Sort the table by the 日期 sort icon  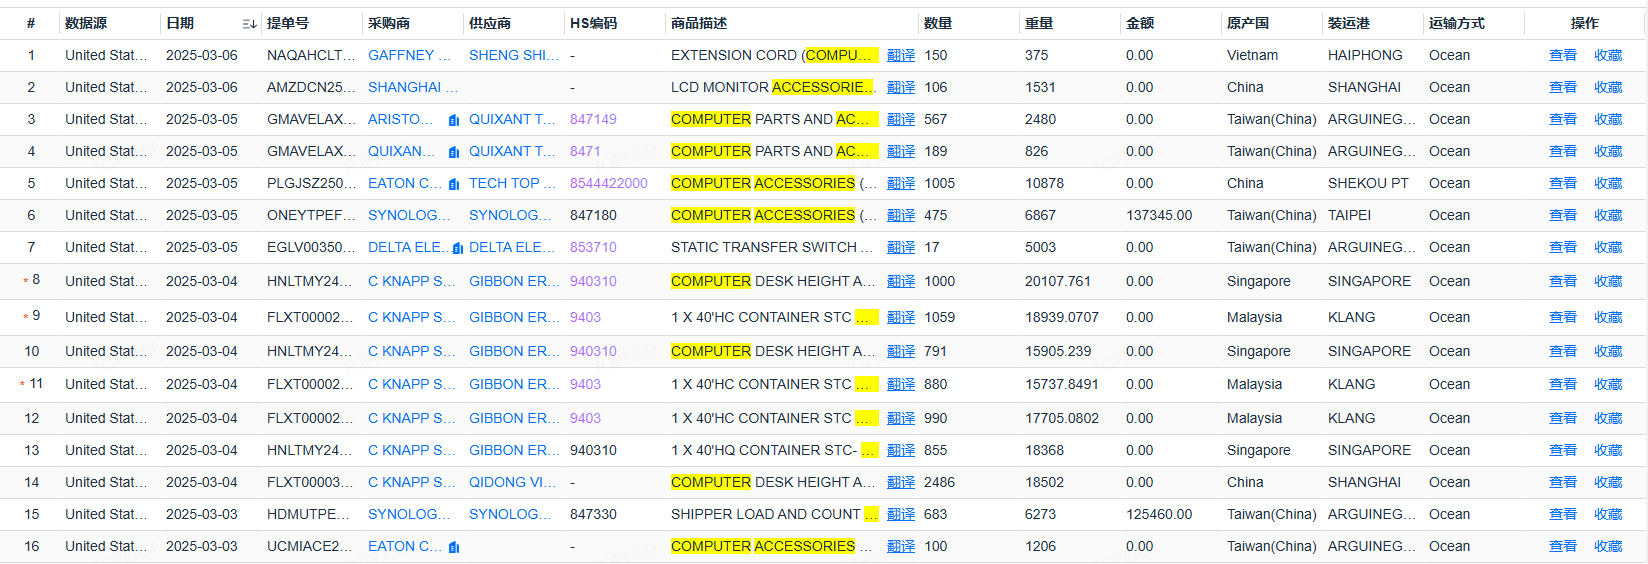tap(249, 24)
